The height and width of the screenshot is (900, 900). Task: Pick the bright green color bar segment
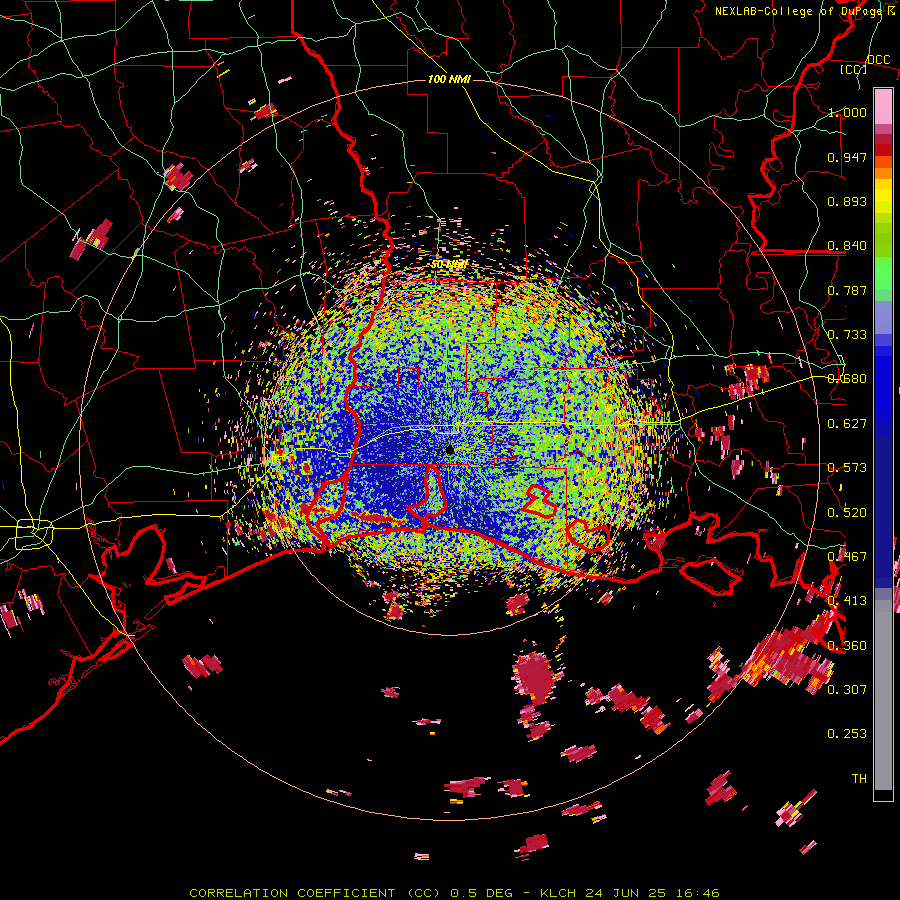[883, 273]
